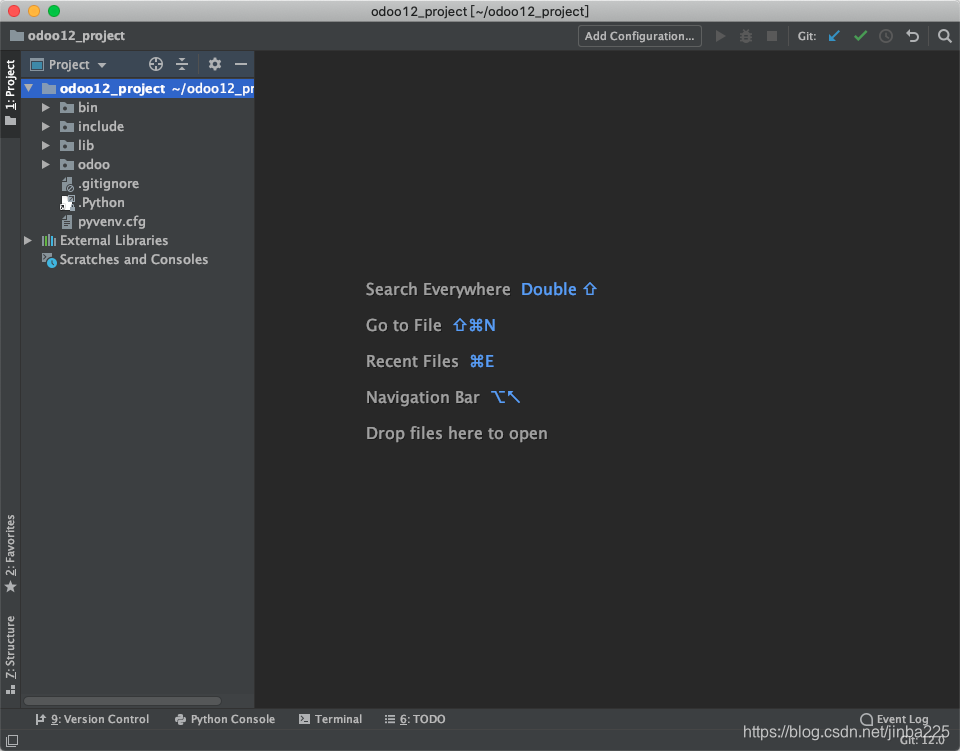Click the Stop square icon
960x751 pixels.
coord(772,36)
